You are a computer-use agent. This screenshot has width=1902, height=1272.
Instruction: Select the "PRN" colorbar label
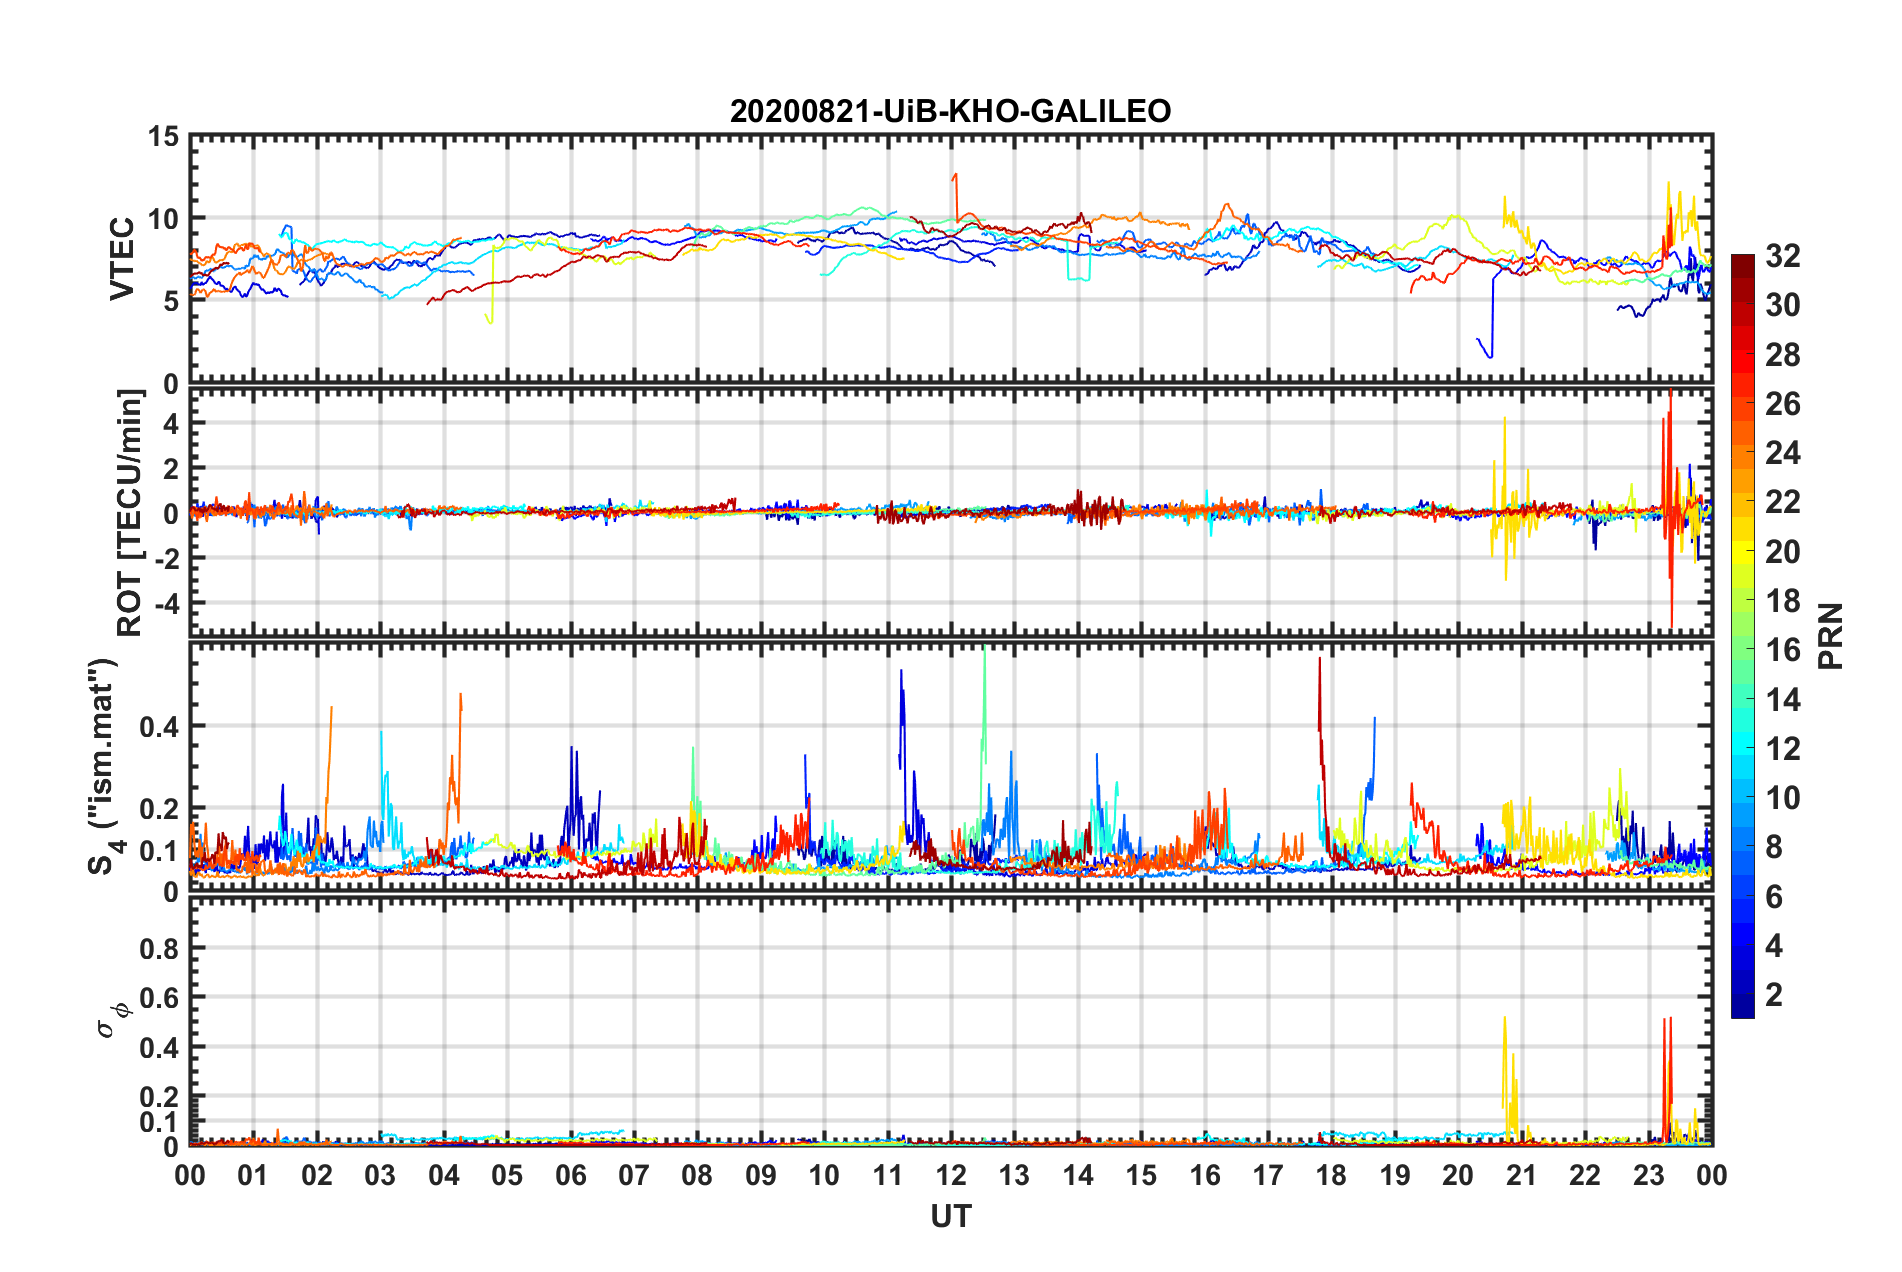click(x=1831, y=636)
